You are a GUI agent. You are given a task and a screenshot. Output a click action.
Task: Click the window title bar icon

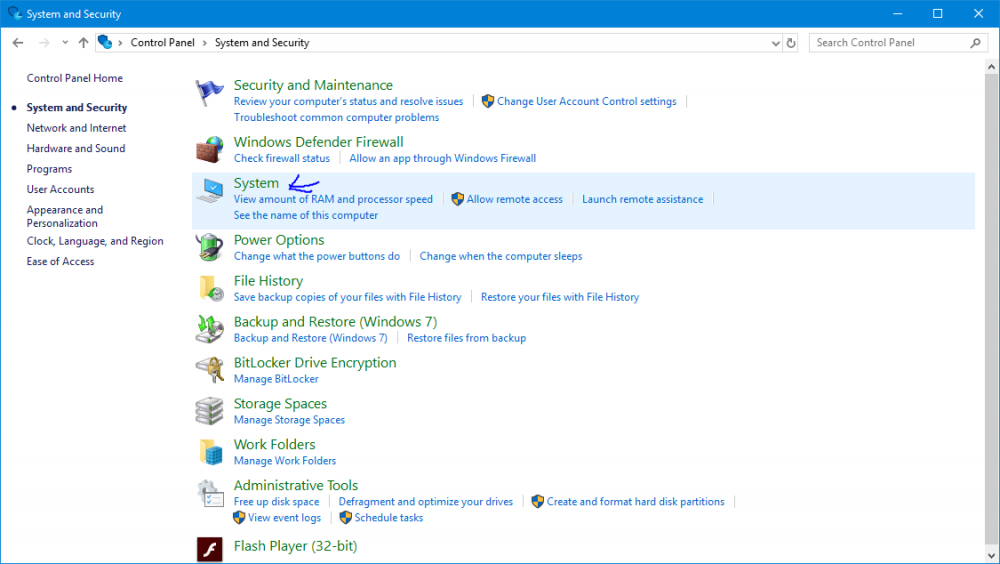click(x=15, y=13)
